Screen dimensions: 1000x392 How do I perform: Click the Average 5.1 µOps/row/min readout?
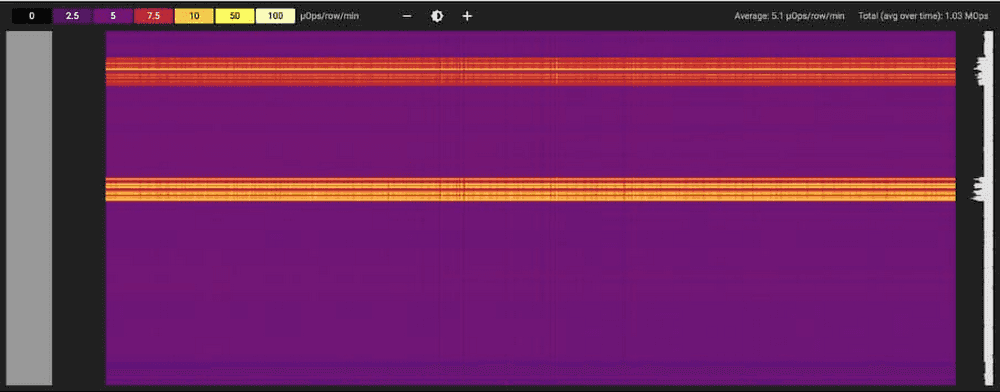point(790,16)
